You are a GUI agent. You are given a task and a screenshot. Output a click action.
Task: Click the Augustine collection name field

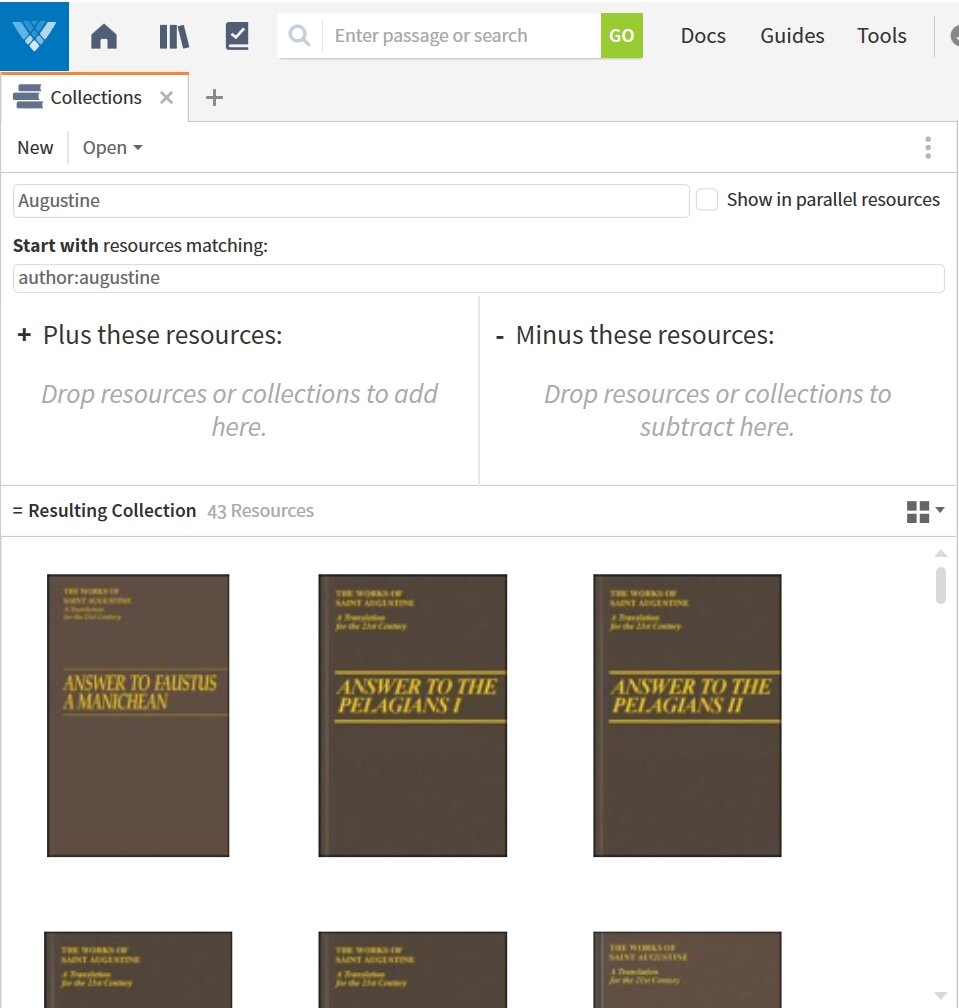click(x=350, y=201)
